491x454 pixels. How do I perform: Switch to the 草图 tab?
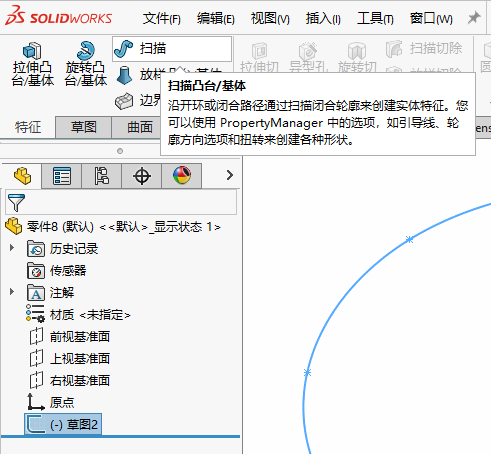[84, 127]
